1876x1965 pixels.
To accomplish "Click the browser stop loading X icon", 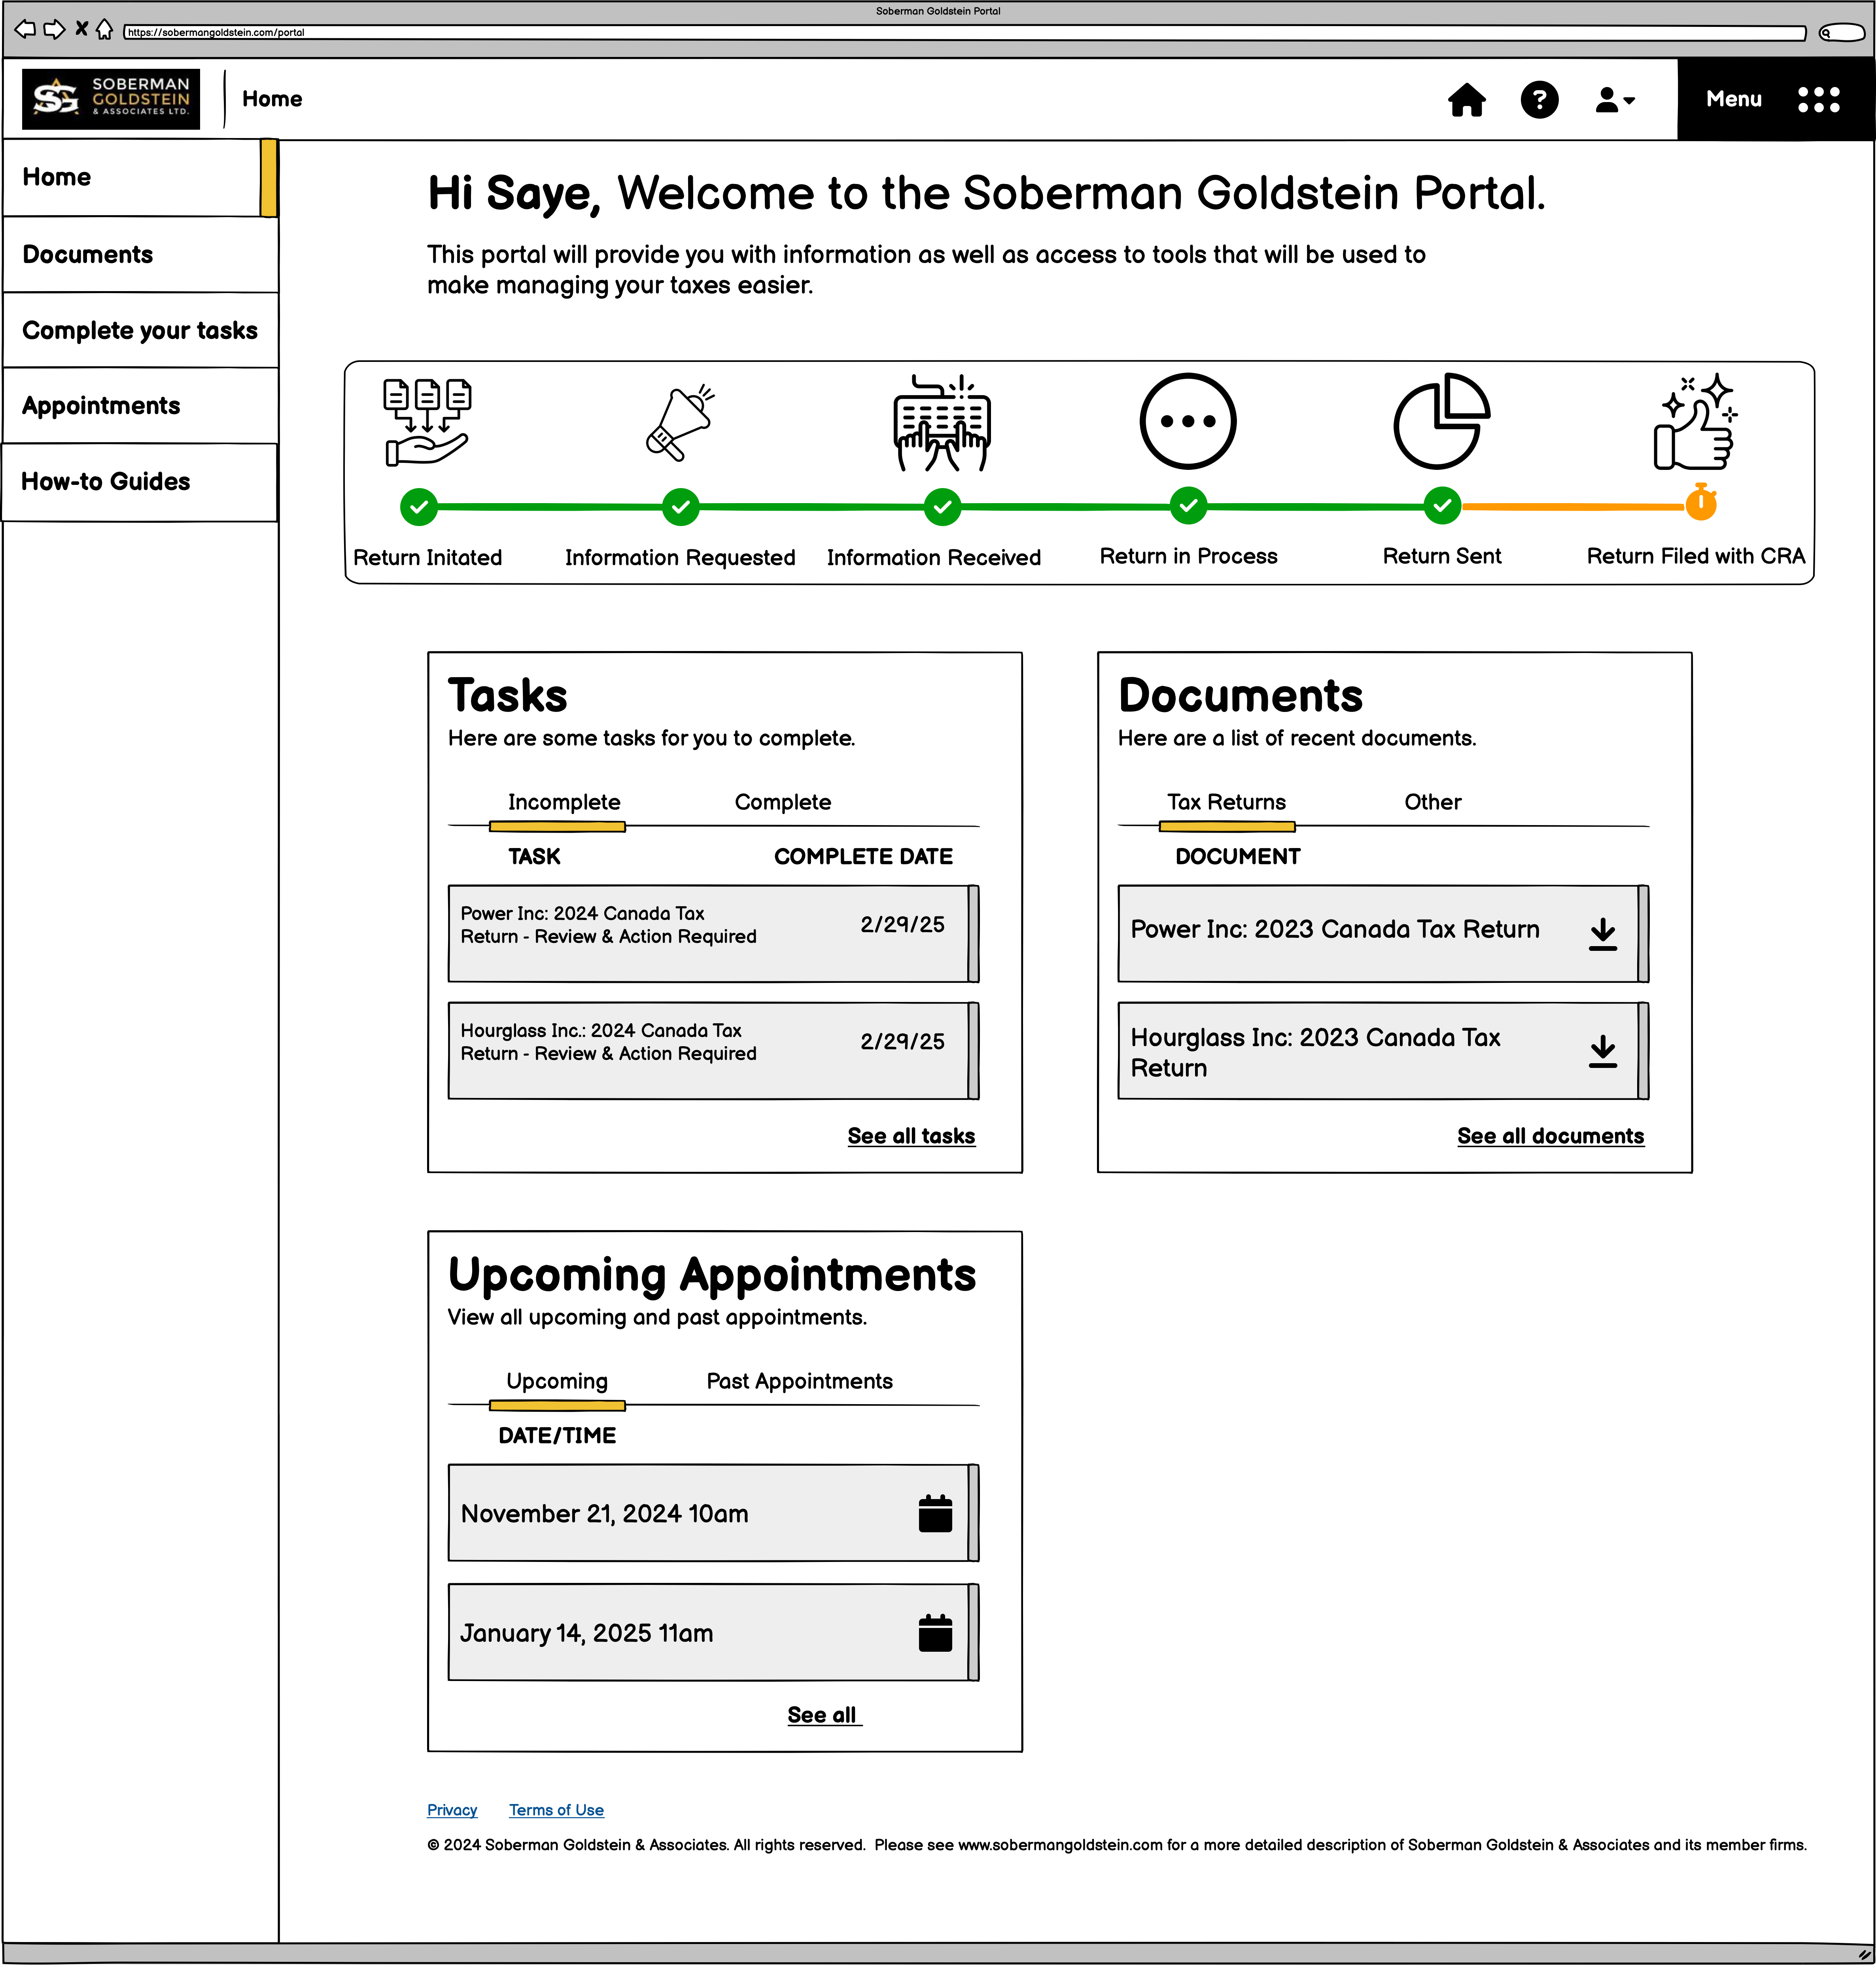I will (x=81, y=29).
